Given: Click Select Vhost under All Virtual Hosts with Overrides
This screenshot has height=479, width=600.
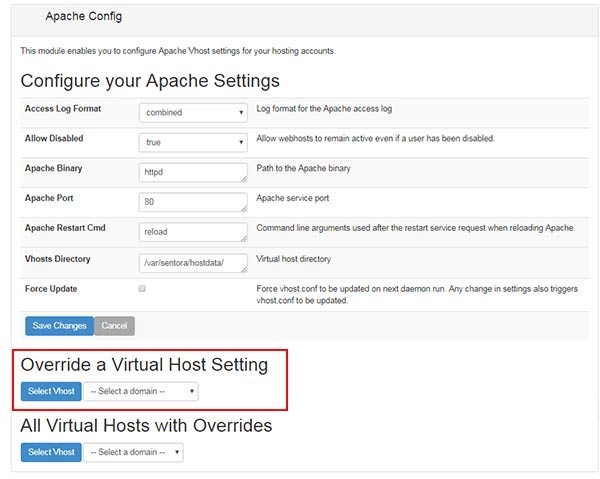Looking at the screenshot, I should pyautogui.click(x=51, y=452).
